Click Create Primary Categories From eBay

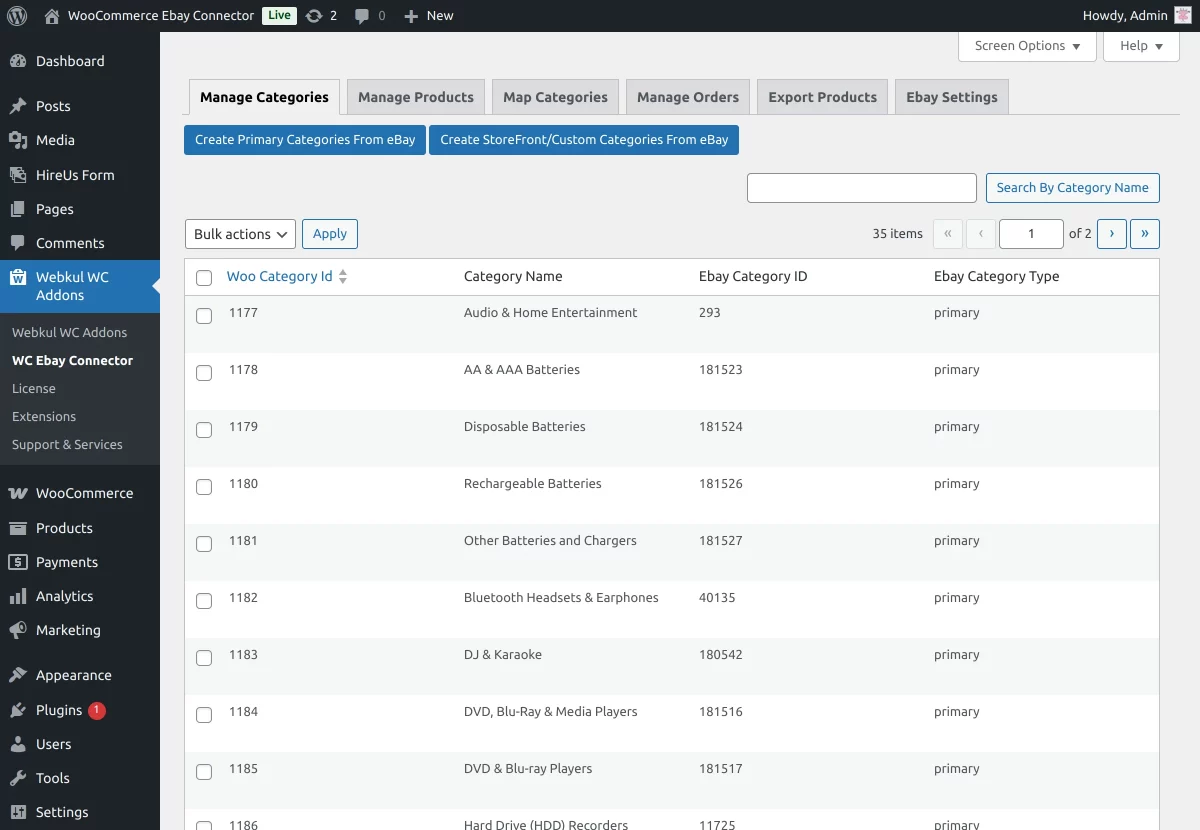pyautogui.click(x=304, y=140)
